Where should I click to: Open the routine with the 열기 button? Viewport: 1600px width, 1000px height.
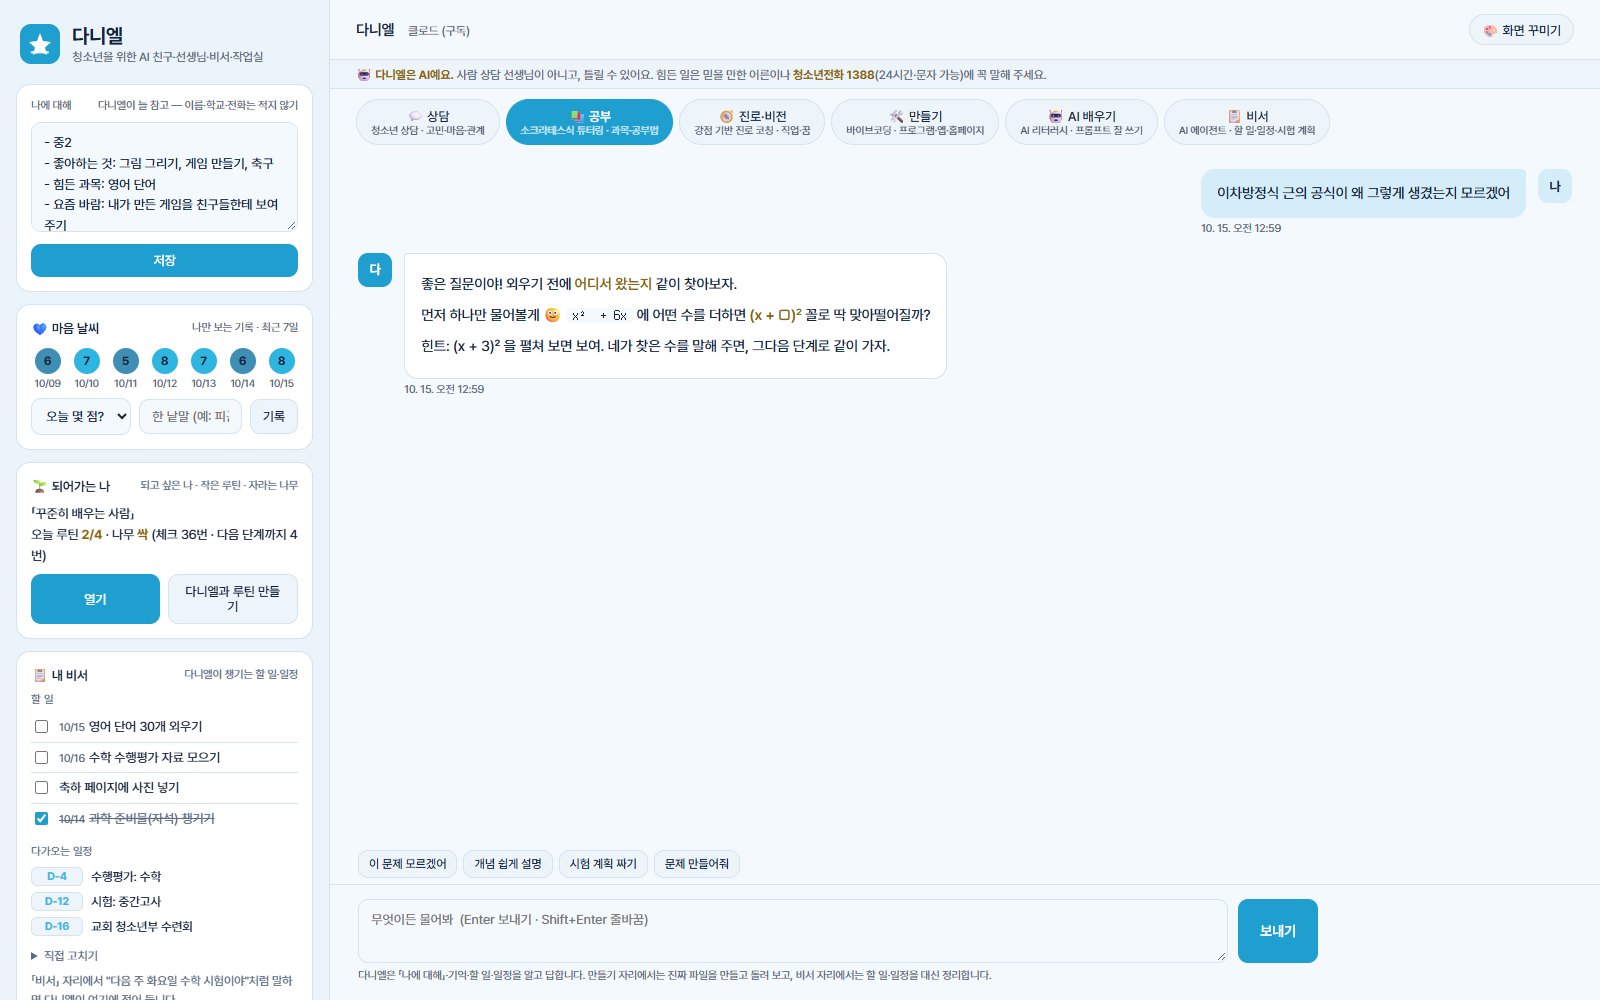click(95, 599)
